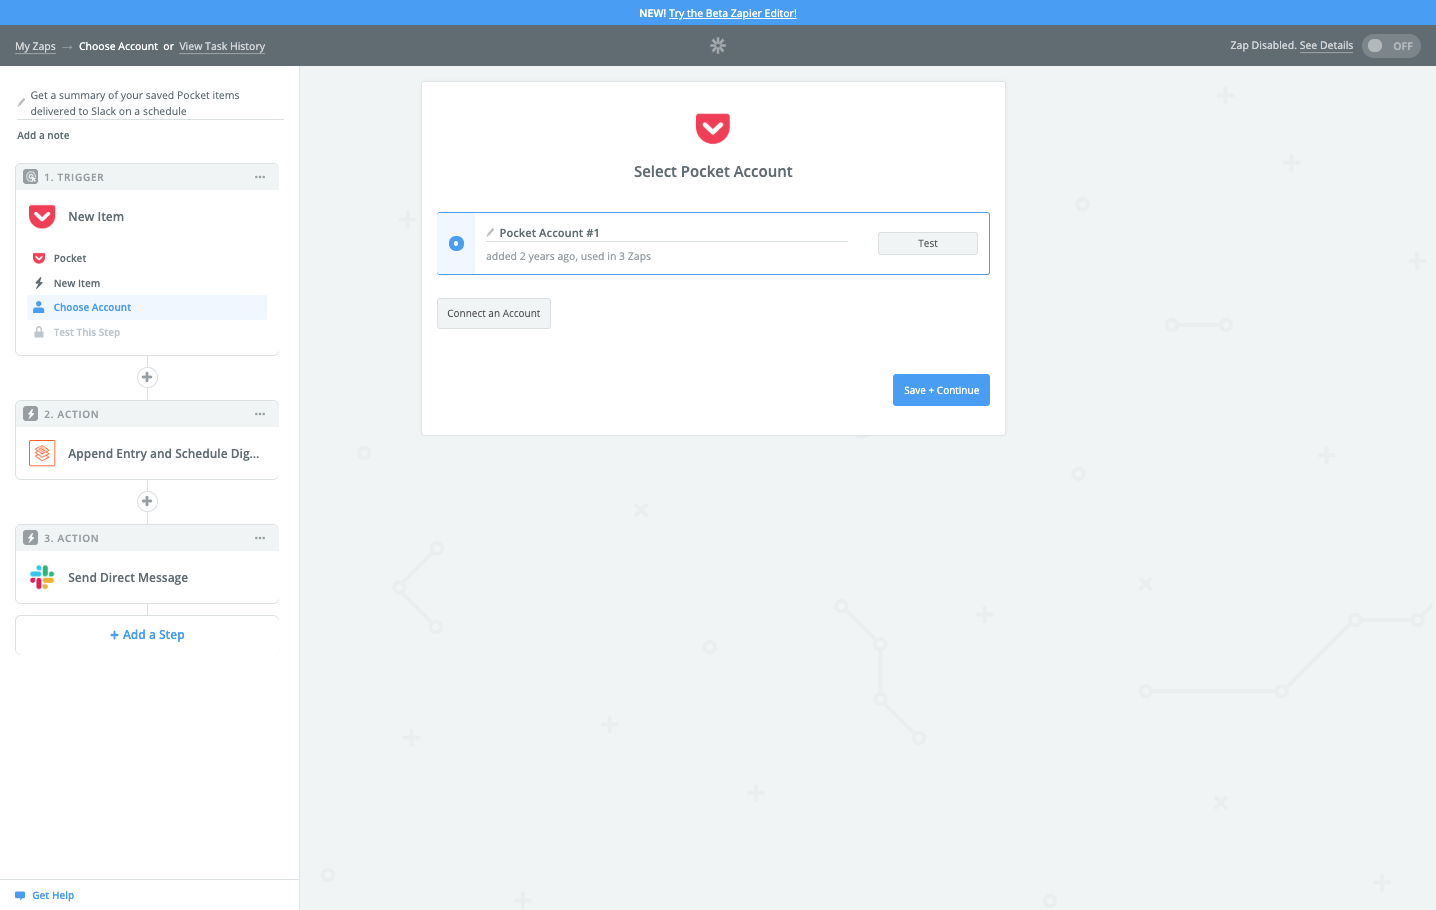
Task: Select the Test This Step substep
Action: tap(147, 332)
